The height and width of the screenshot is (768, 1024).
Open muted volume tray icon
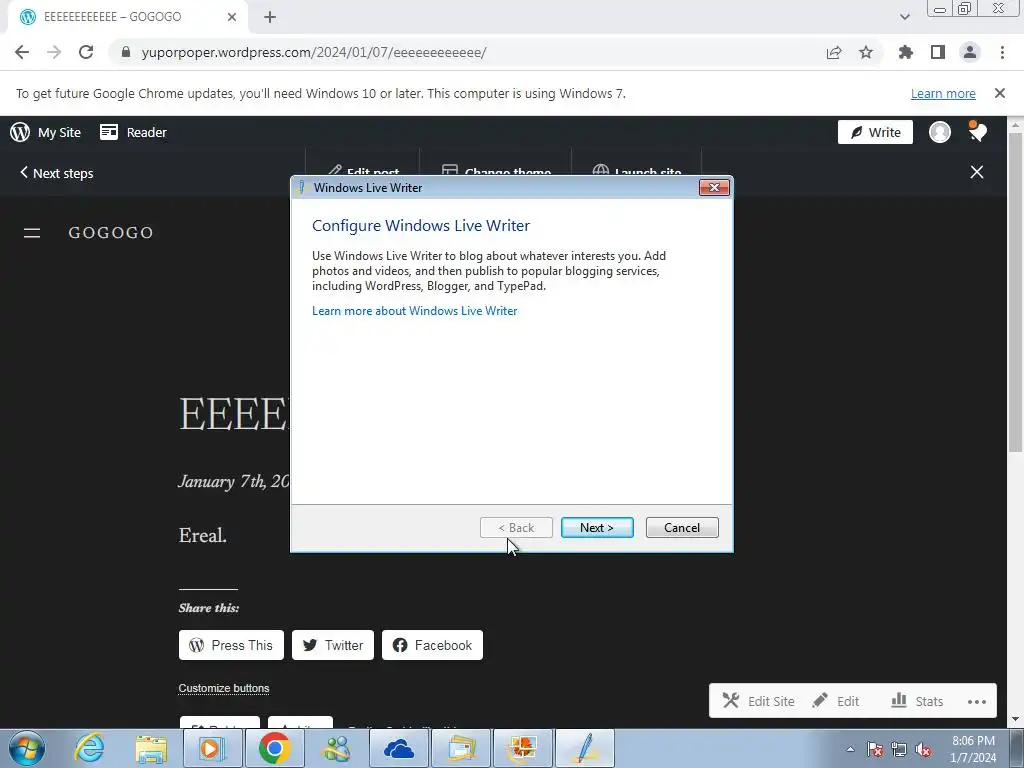923,749
